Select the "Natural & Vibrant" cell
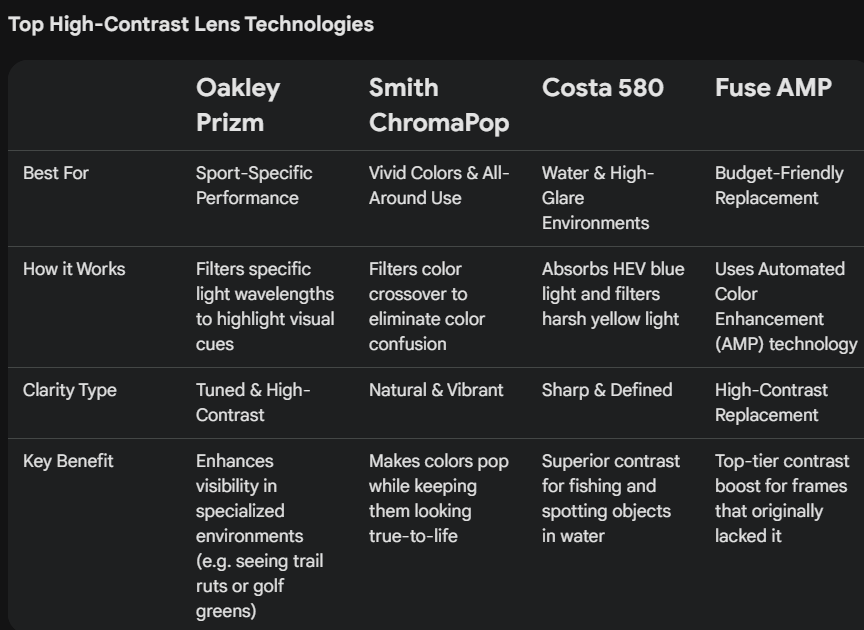 436,390
